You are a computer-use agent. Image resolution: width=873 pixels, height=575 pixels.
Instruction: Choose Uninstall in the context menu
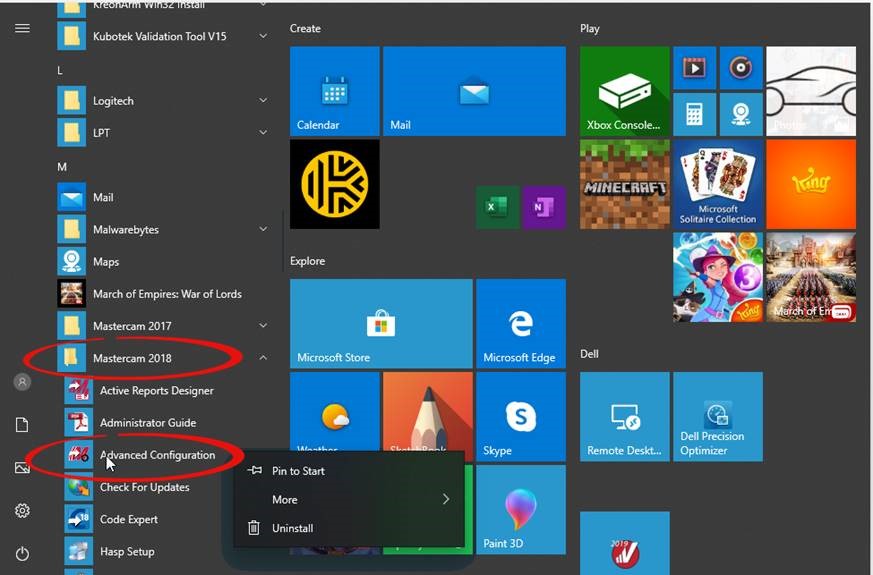pos(349,528)
